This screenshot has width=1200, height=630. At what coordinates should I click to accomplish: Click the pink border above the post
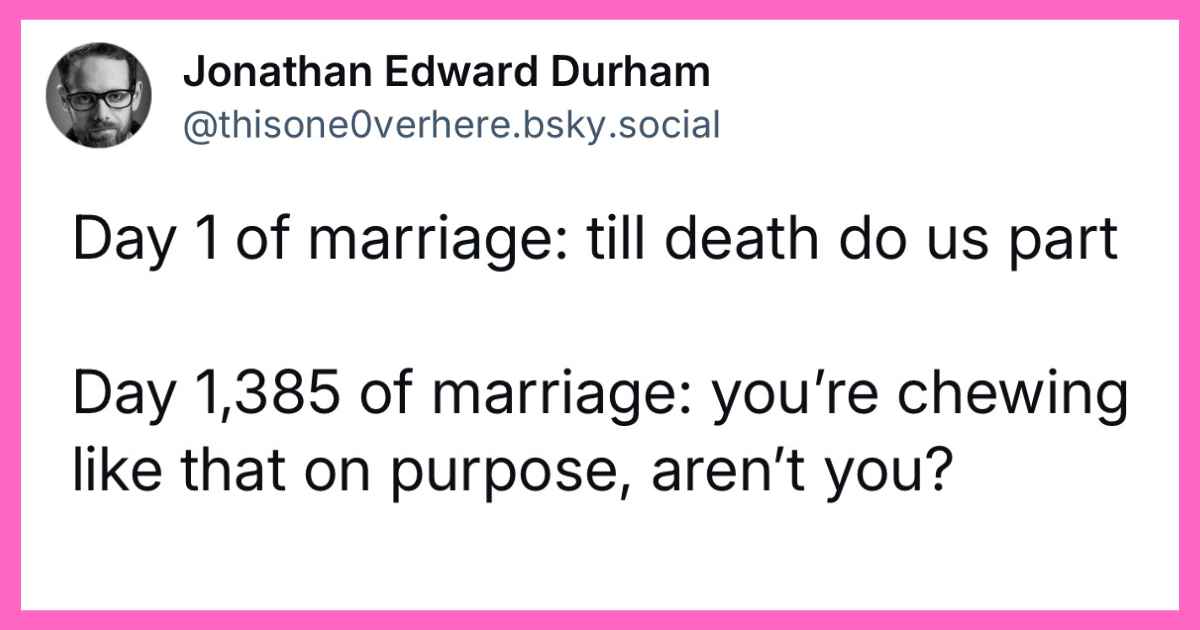(600, 9)
